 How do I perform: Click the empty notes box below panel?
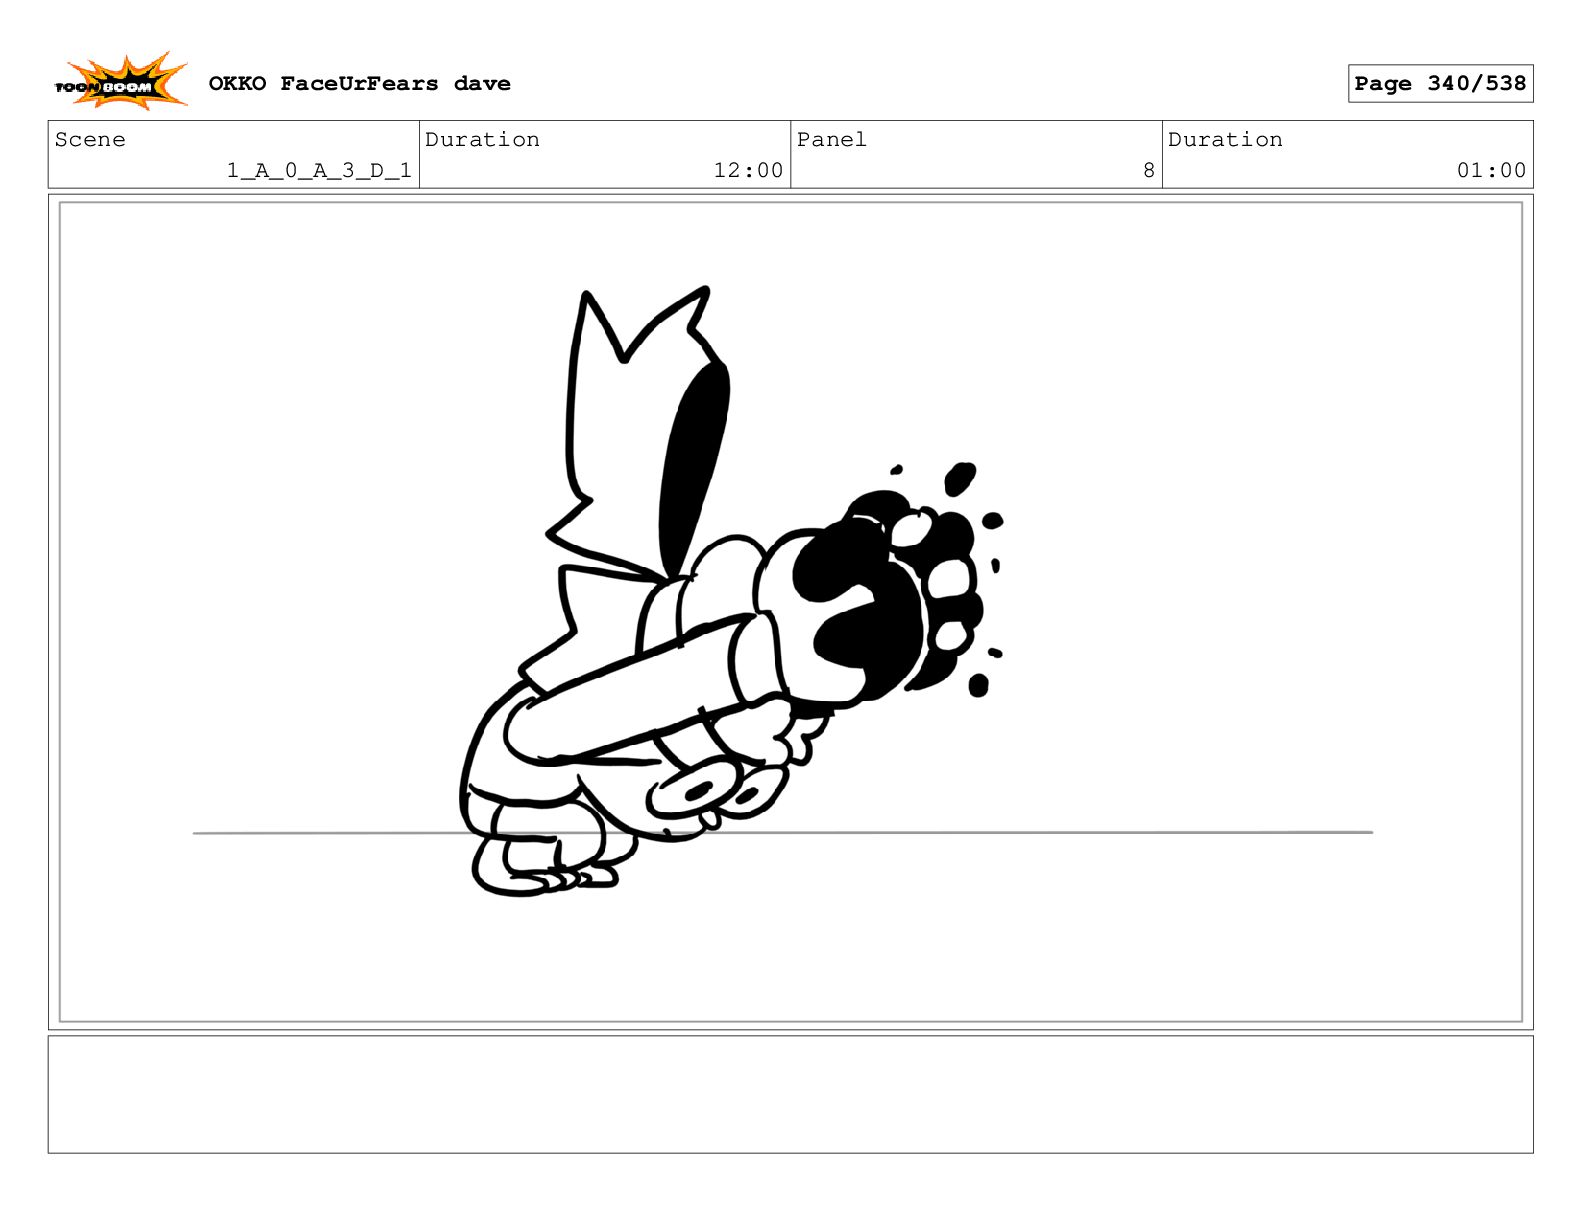tap(790, 1094)
